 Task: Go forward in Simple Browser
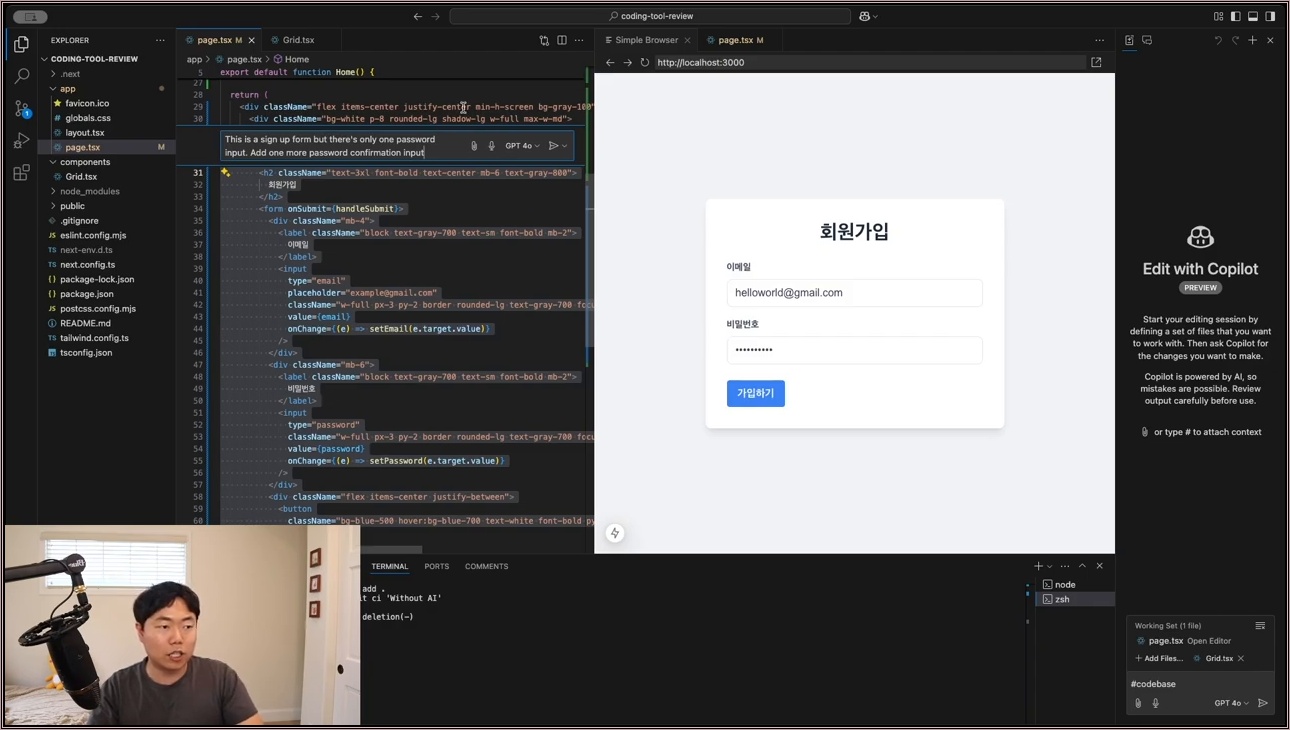(x=627, y=62)
